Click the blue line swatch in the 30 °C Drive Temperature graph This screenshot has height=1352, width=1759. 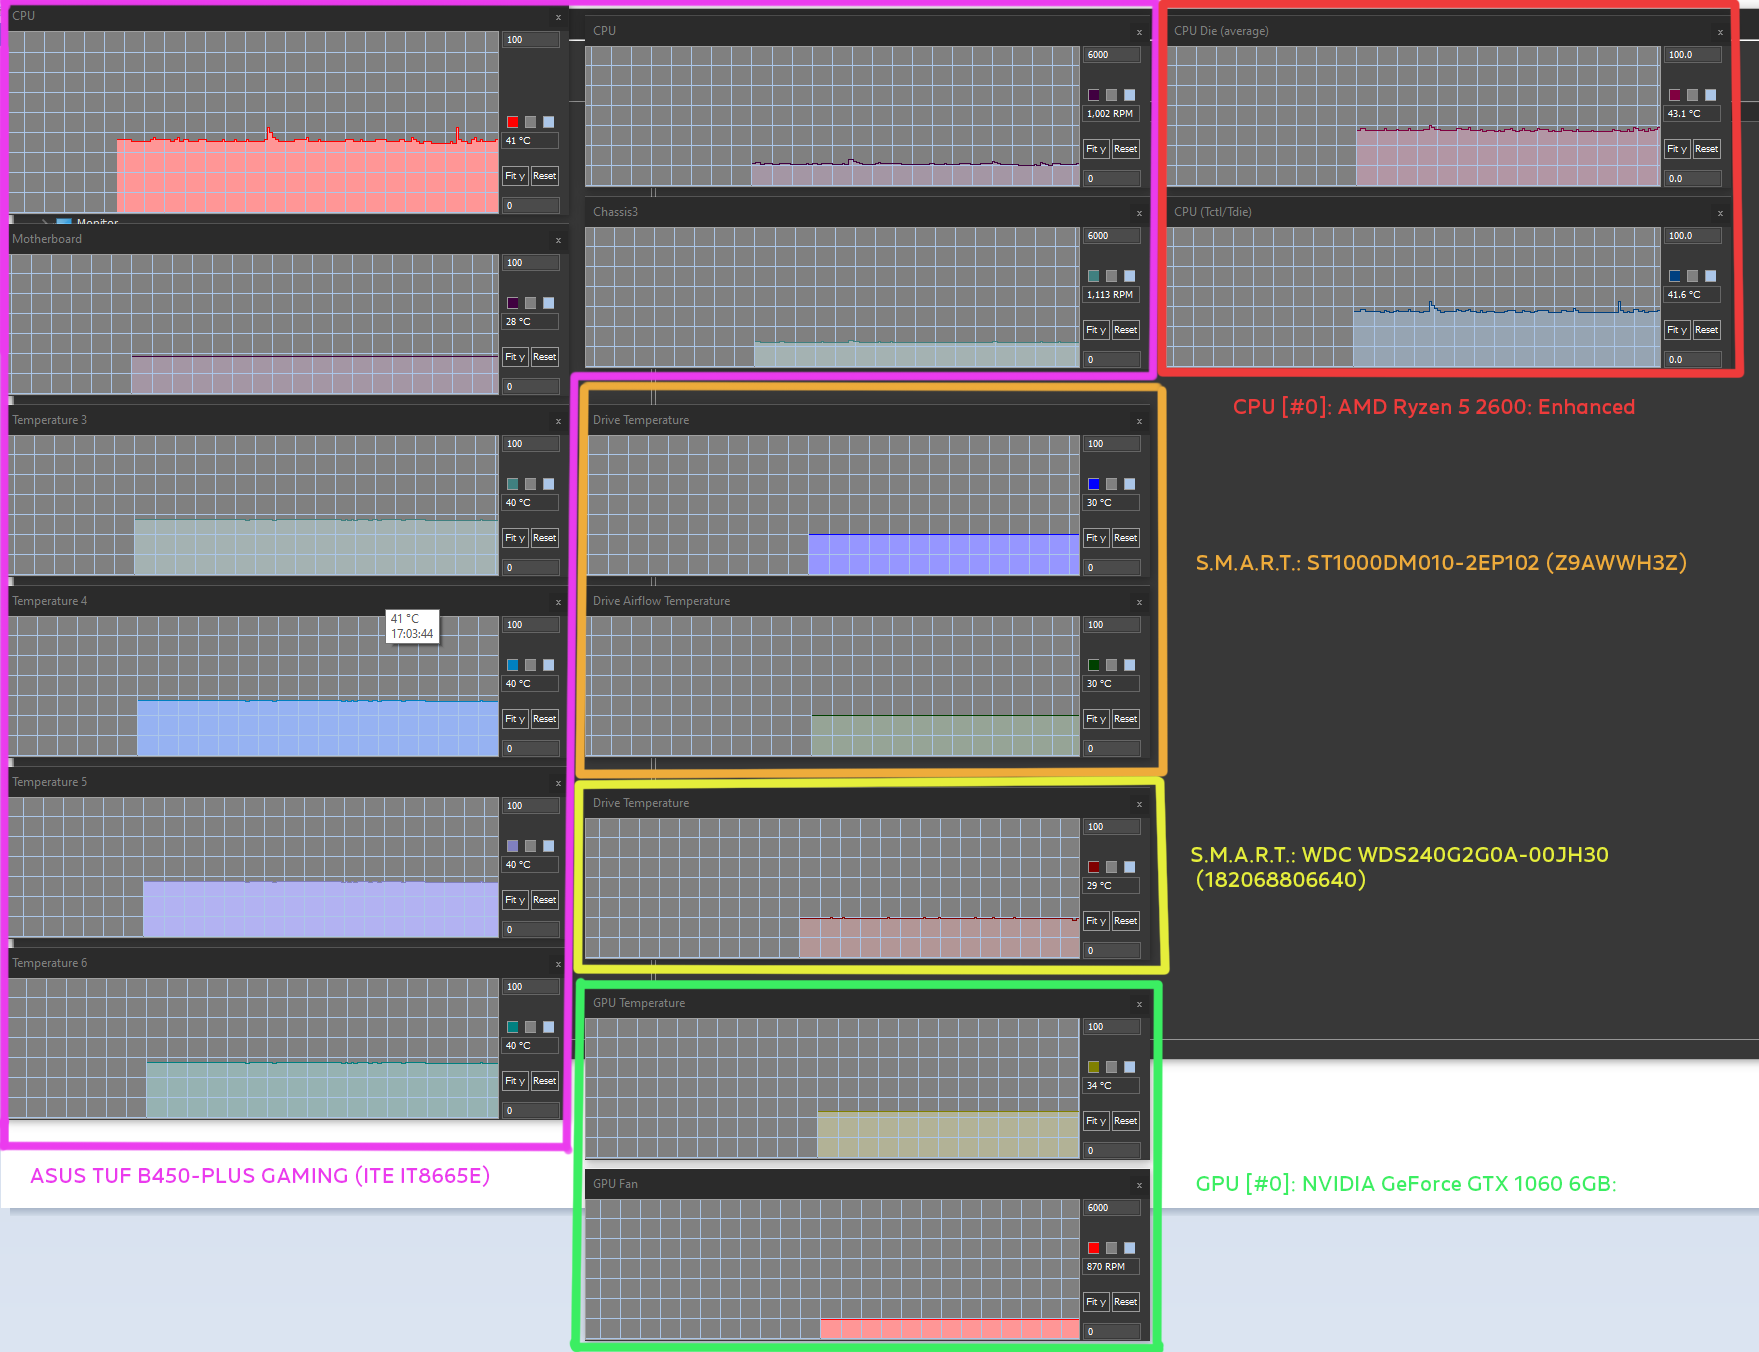click(x=1093, y=484)
